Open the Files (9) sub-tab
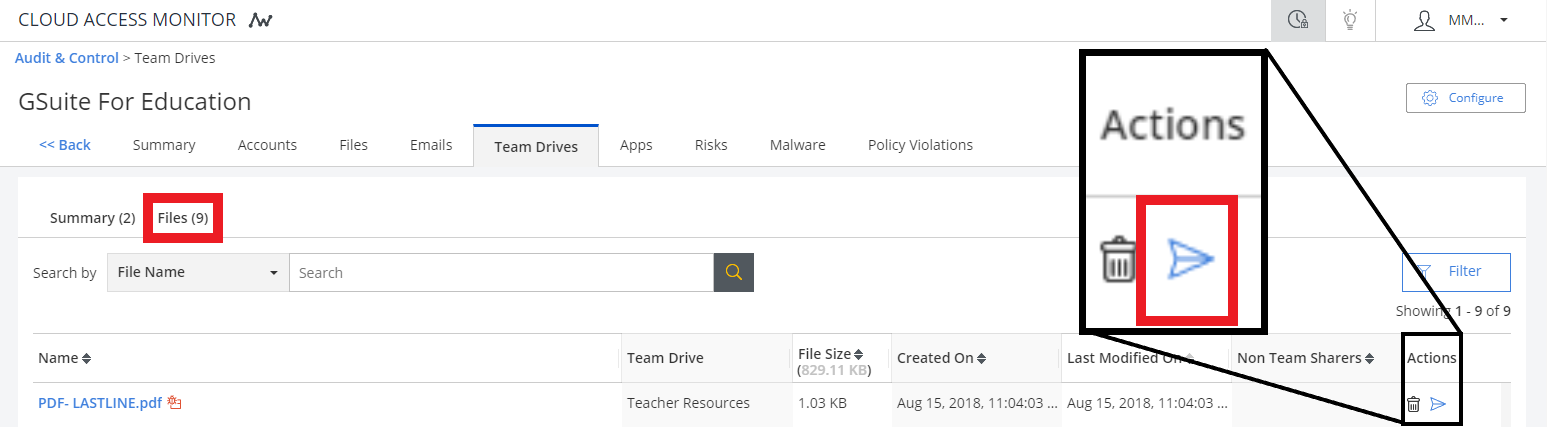The width and height of the screenshot is (1547, 427). click(x=183, y=218)
